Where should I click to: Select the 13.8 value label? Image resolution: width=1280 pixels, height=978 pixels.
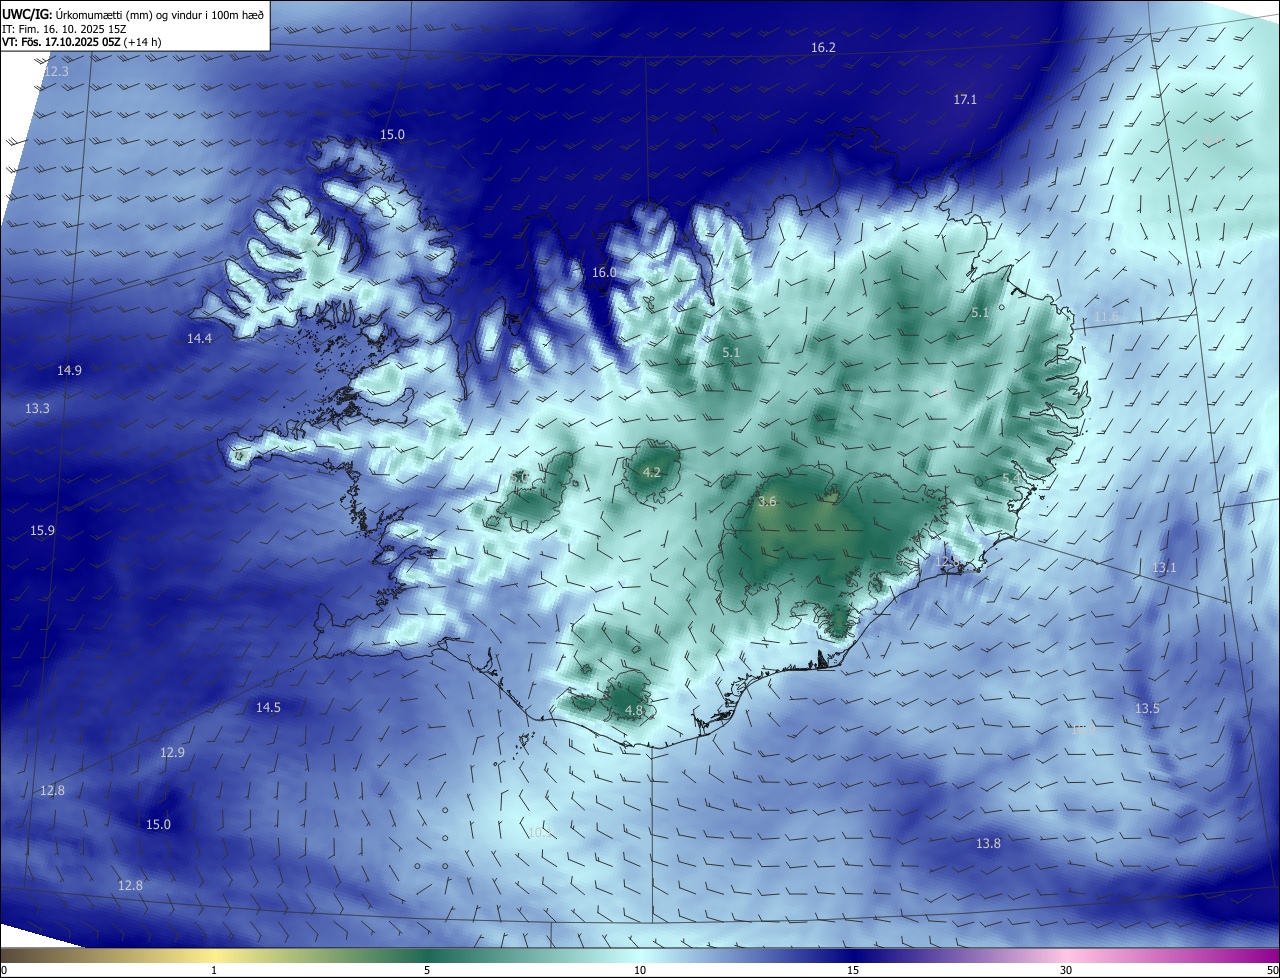pos(988,844)
